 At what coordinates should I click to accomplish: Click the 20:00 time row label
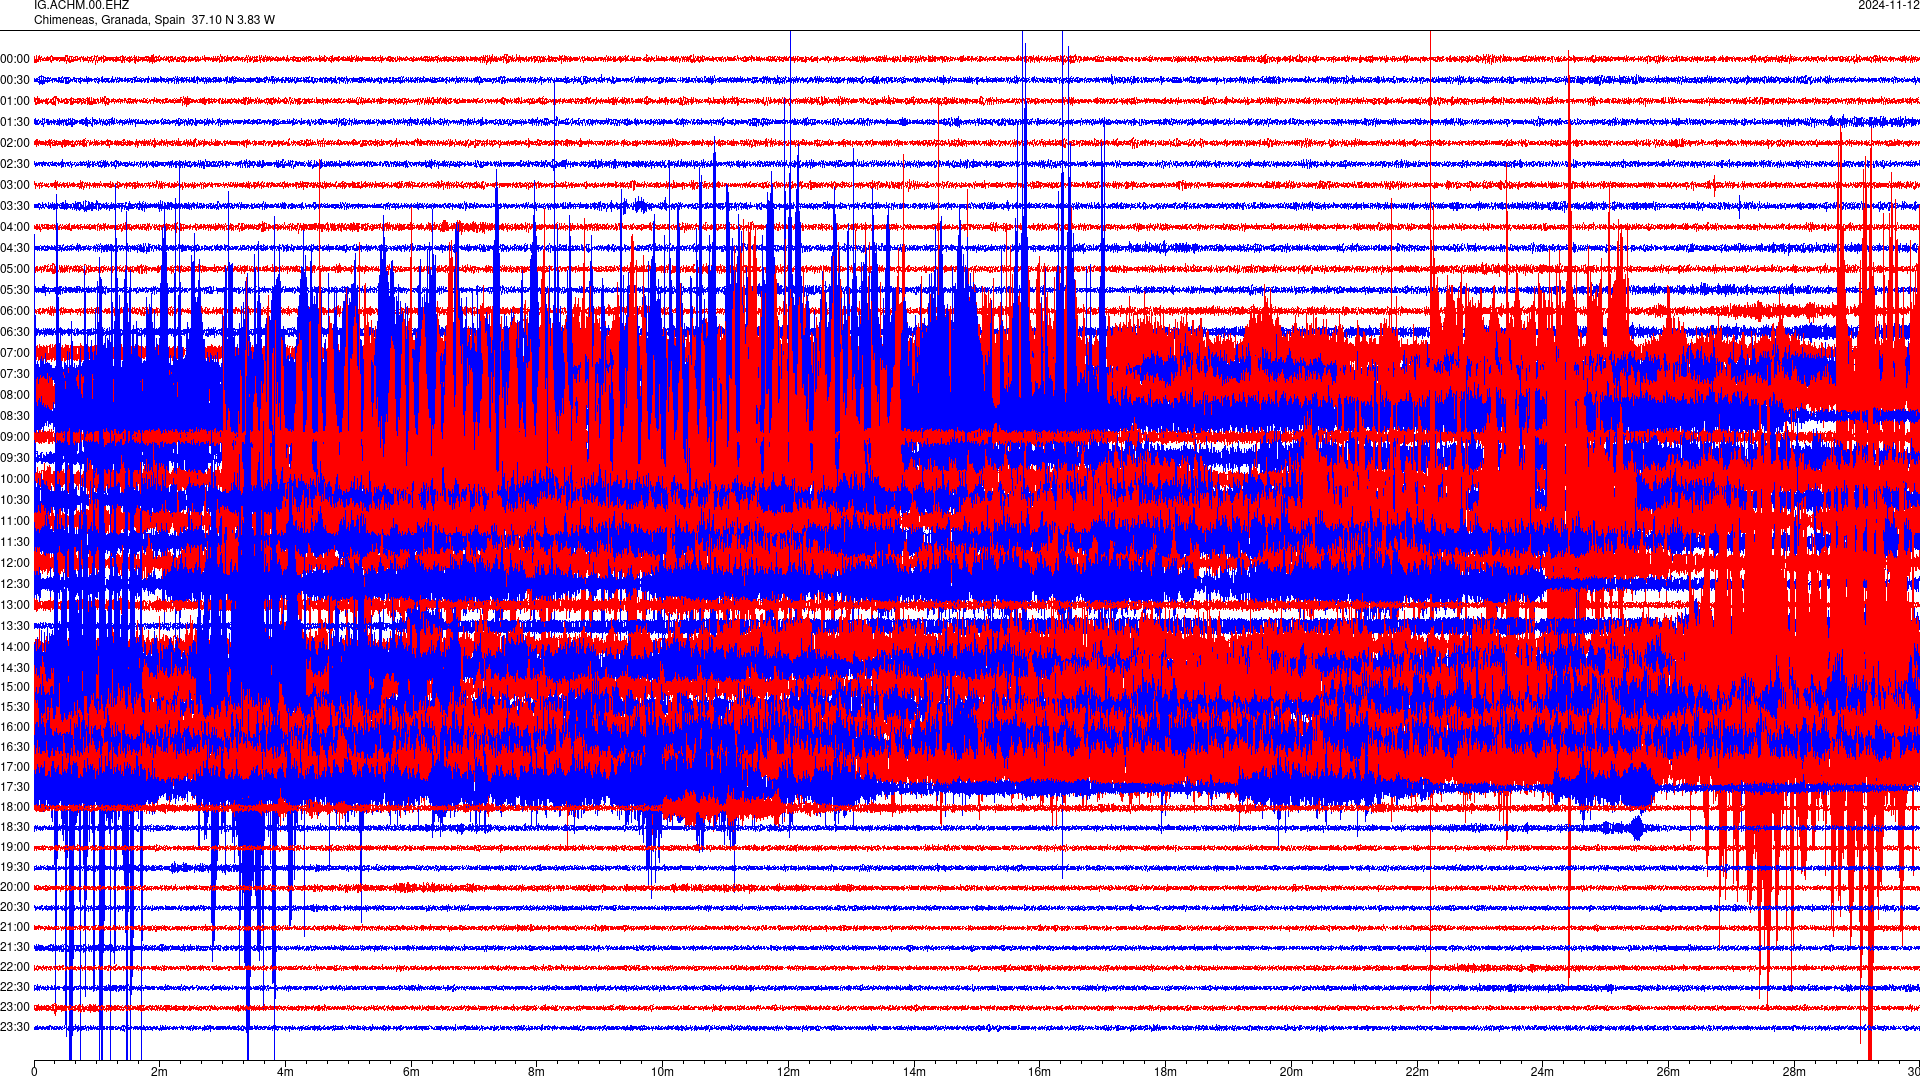pyautogui.click(x=15, y=887)
